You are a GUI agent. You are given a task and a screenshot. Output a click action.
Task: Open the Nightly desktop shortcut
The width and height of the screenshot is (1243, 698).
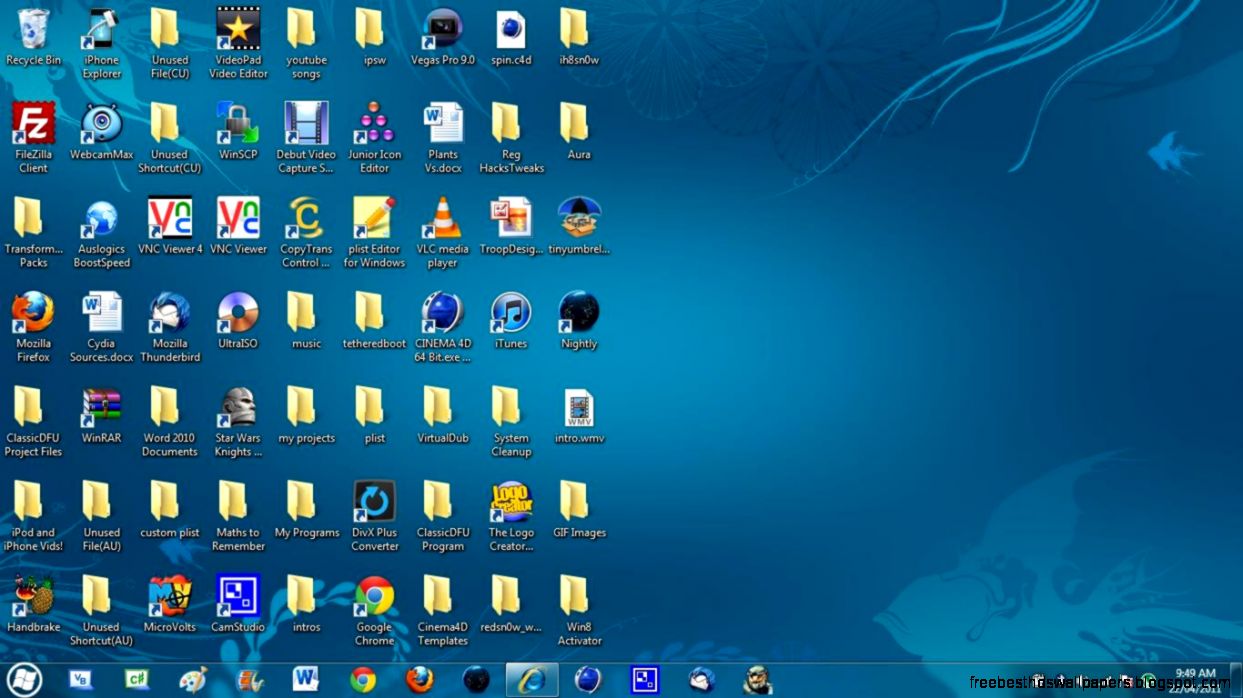tap(579, 321)
